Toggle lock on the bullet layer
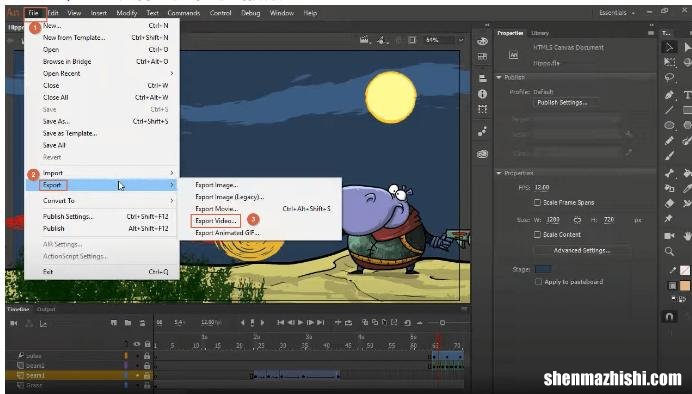 click(147, 356)
